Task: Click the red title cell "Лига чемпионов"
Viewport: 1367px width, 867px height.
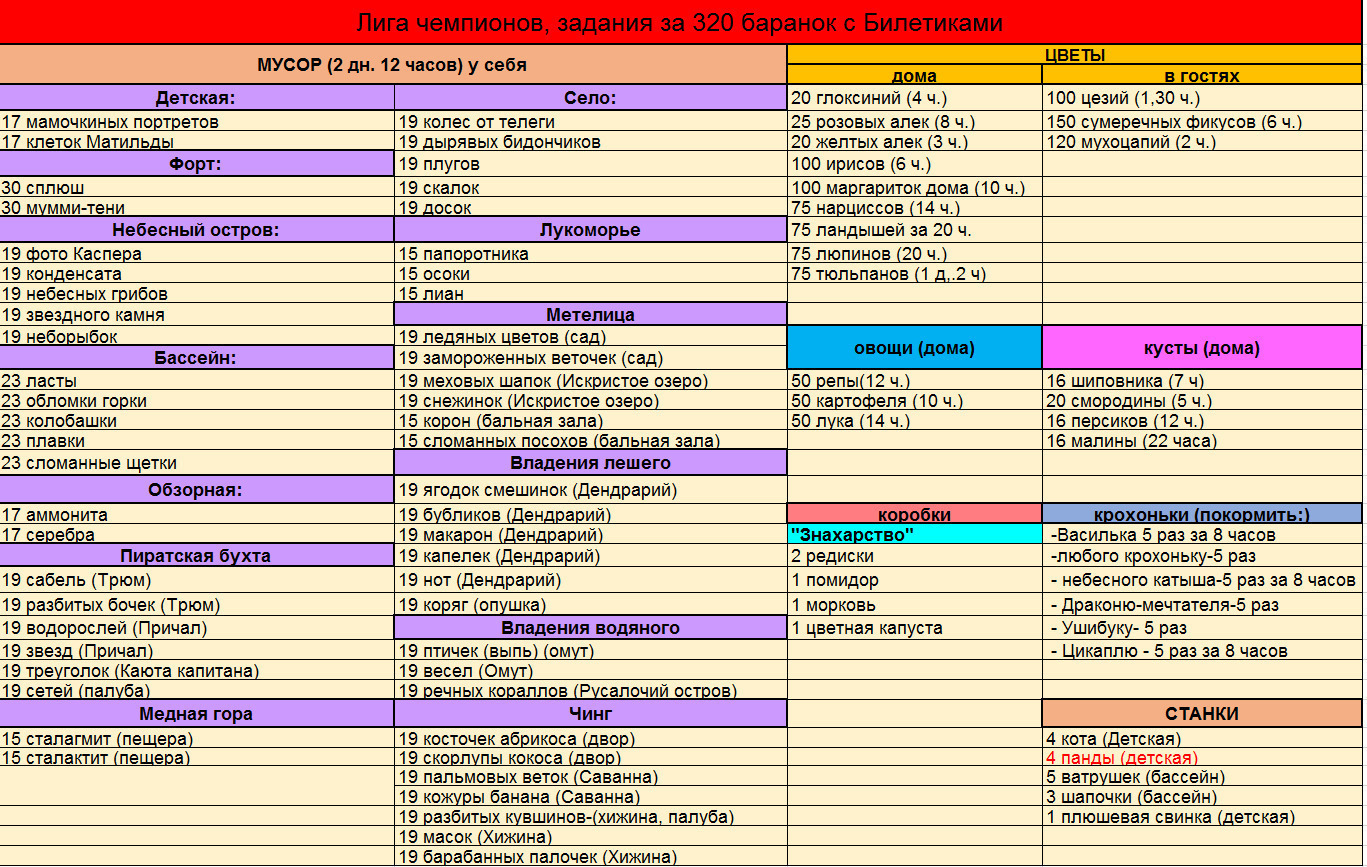Action: point(681,22)
